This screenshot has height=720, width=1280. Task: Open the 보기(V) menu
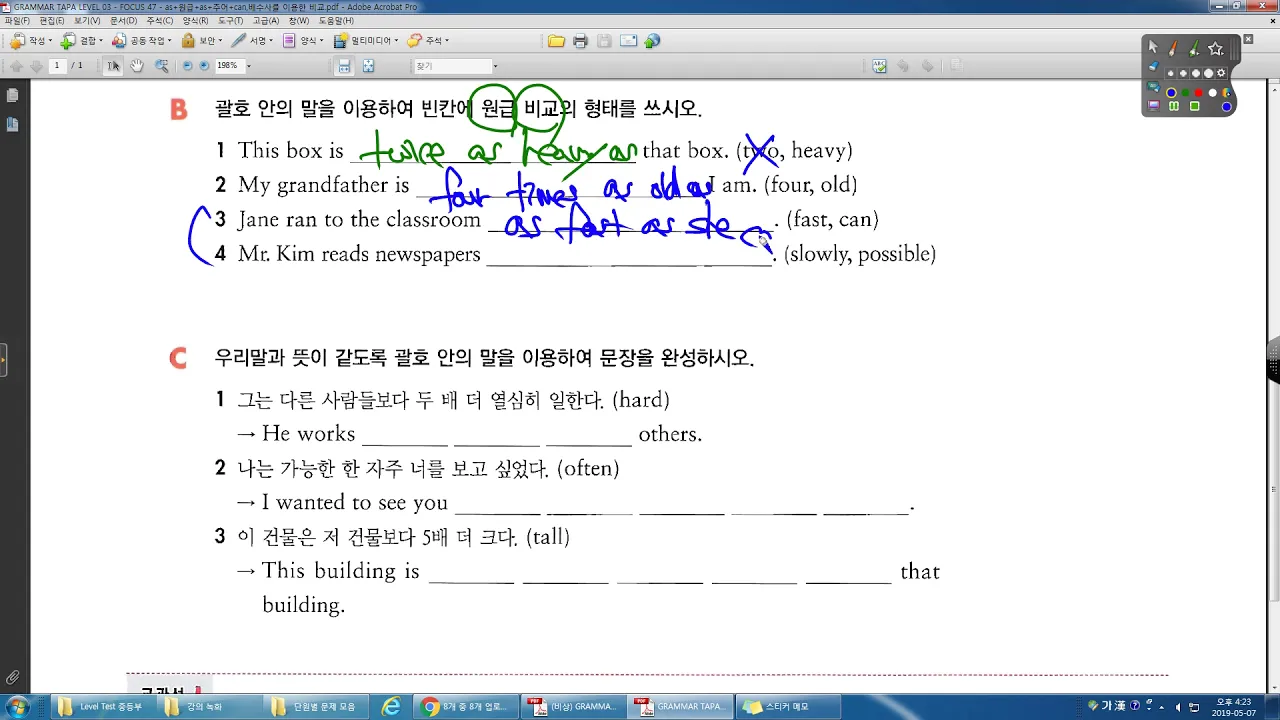(x=87, y=20)
